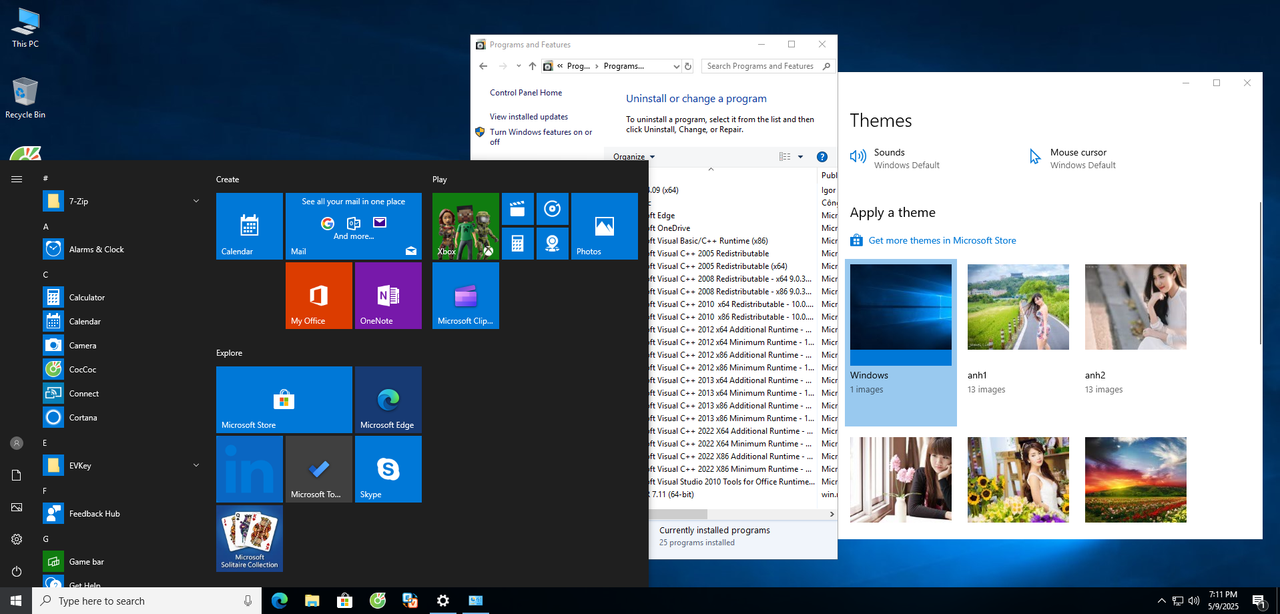Launch CocCoc from the app list

123,369
